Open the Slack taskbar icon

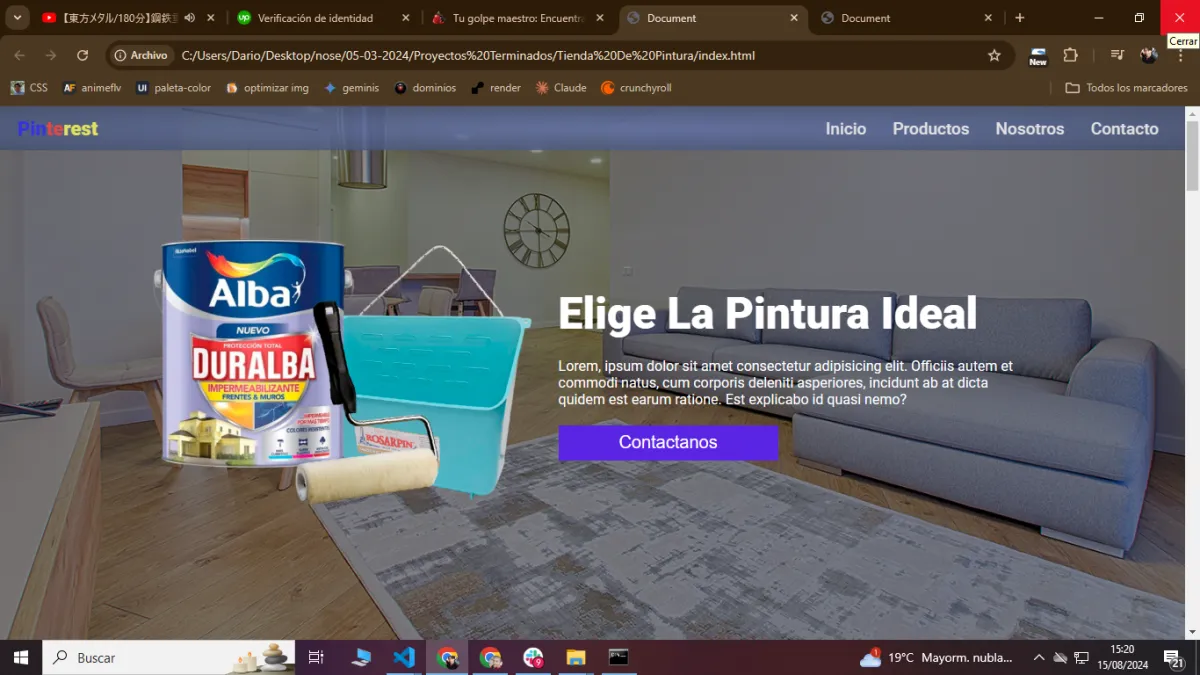pyautogui.click(x=533, y=658)
